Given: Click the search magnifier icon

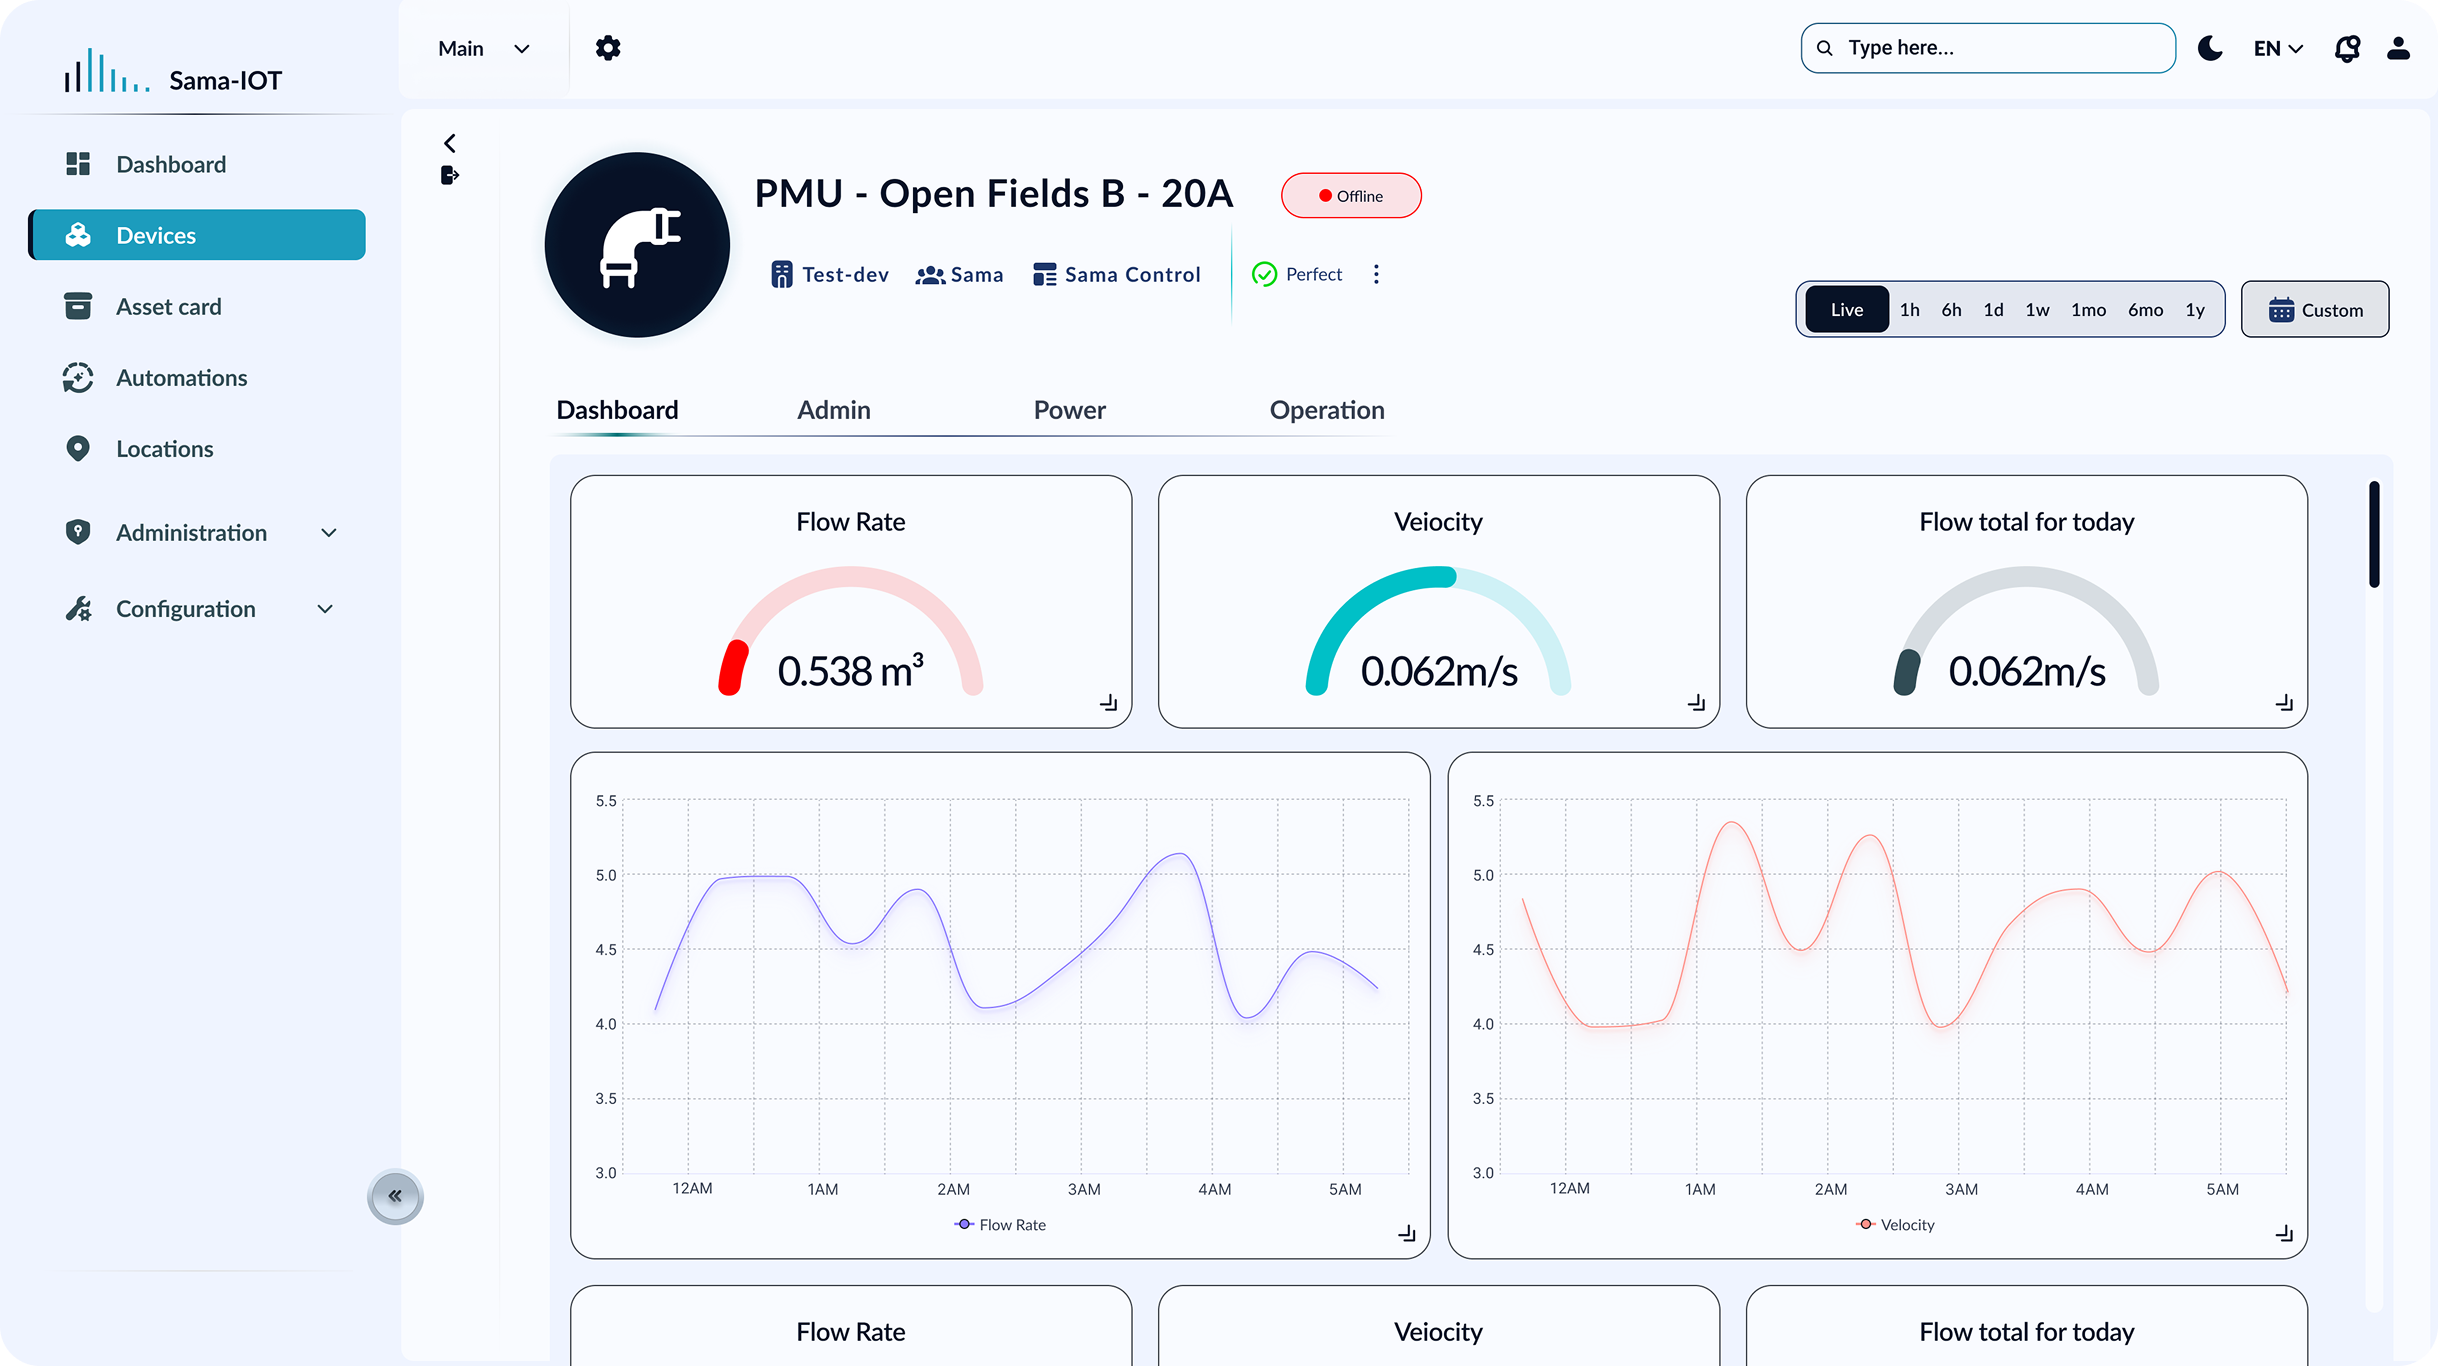Looking at the screenshot, I should tap(1825, 47).
